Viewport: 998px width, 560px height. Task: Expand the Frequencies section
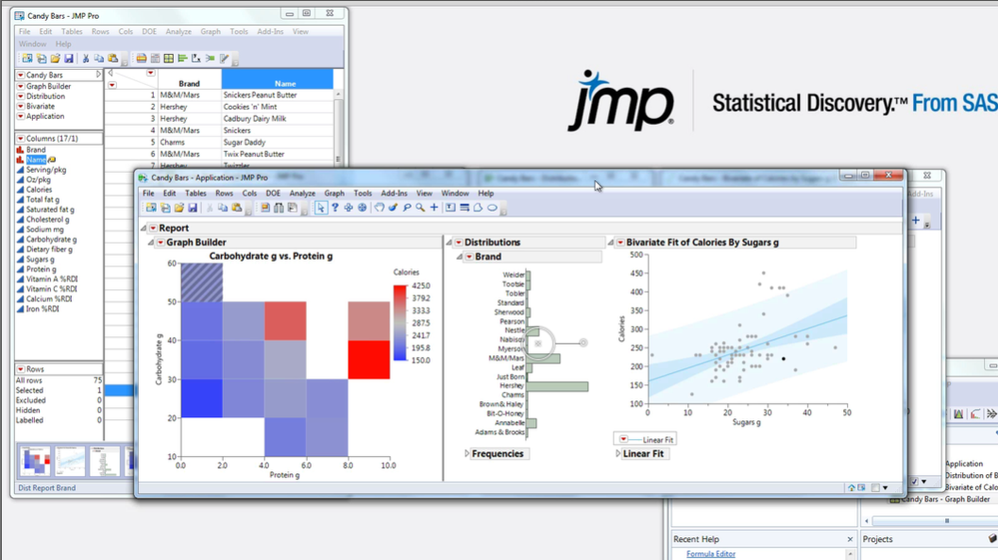(467, 454)
